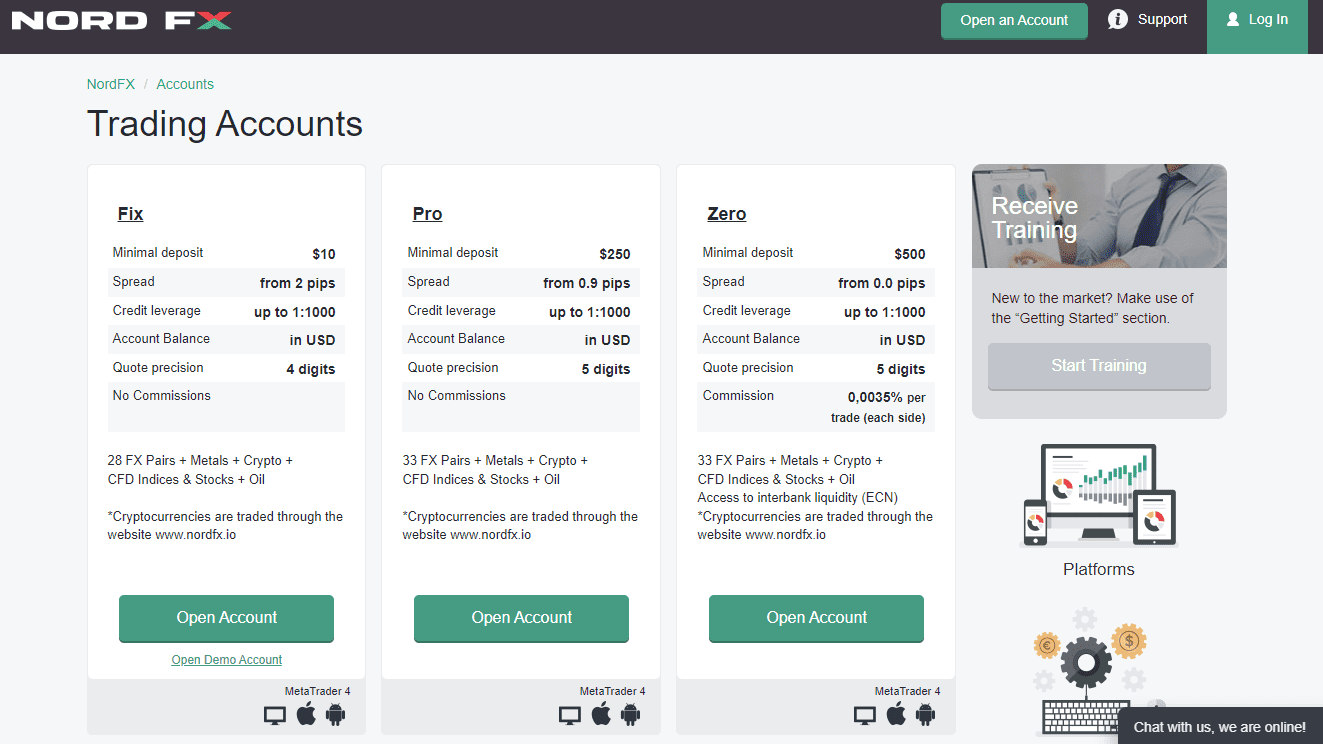Screen dimensions: 1323x744
Task: Click the Android icon for the Pro account
Action: pos(631,714)
